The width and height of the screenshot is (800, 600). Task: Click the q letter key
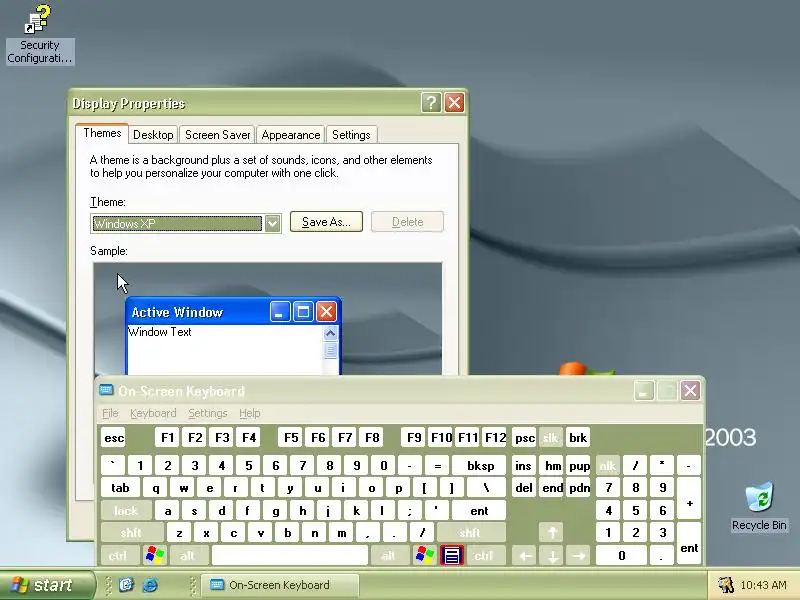click(155, 488)
